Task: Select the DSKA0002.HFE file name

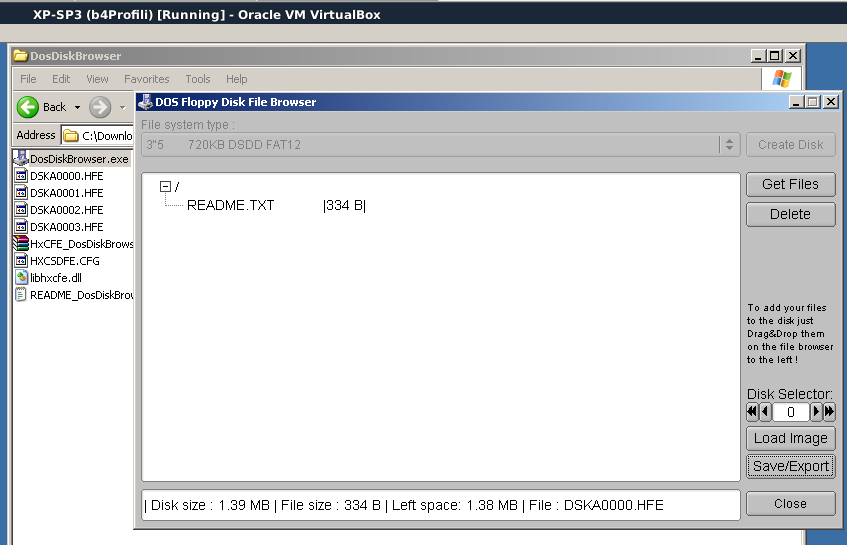Action: coord(66,210)
